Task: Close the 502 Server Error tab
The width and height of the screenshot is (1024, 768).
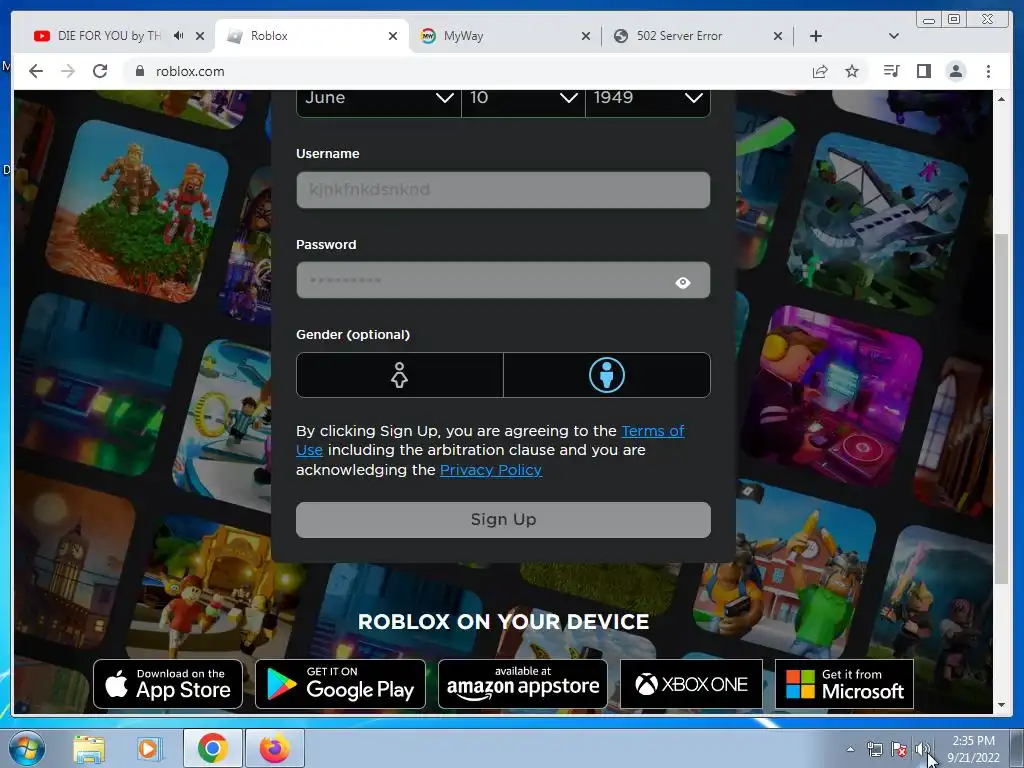Action: (x=778, y=36)
